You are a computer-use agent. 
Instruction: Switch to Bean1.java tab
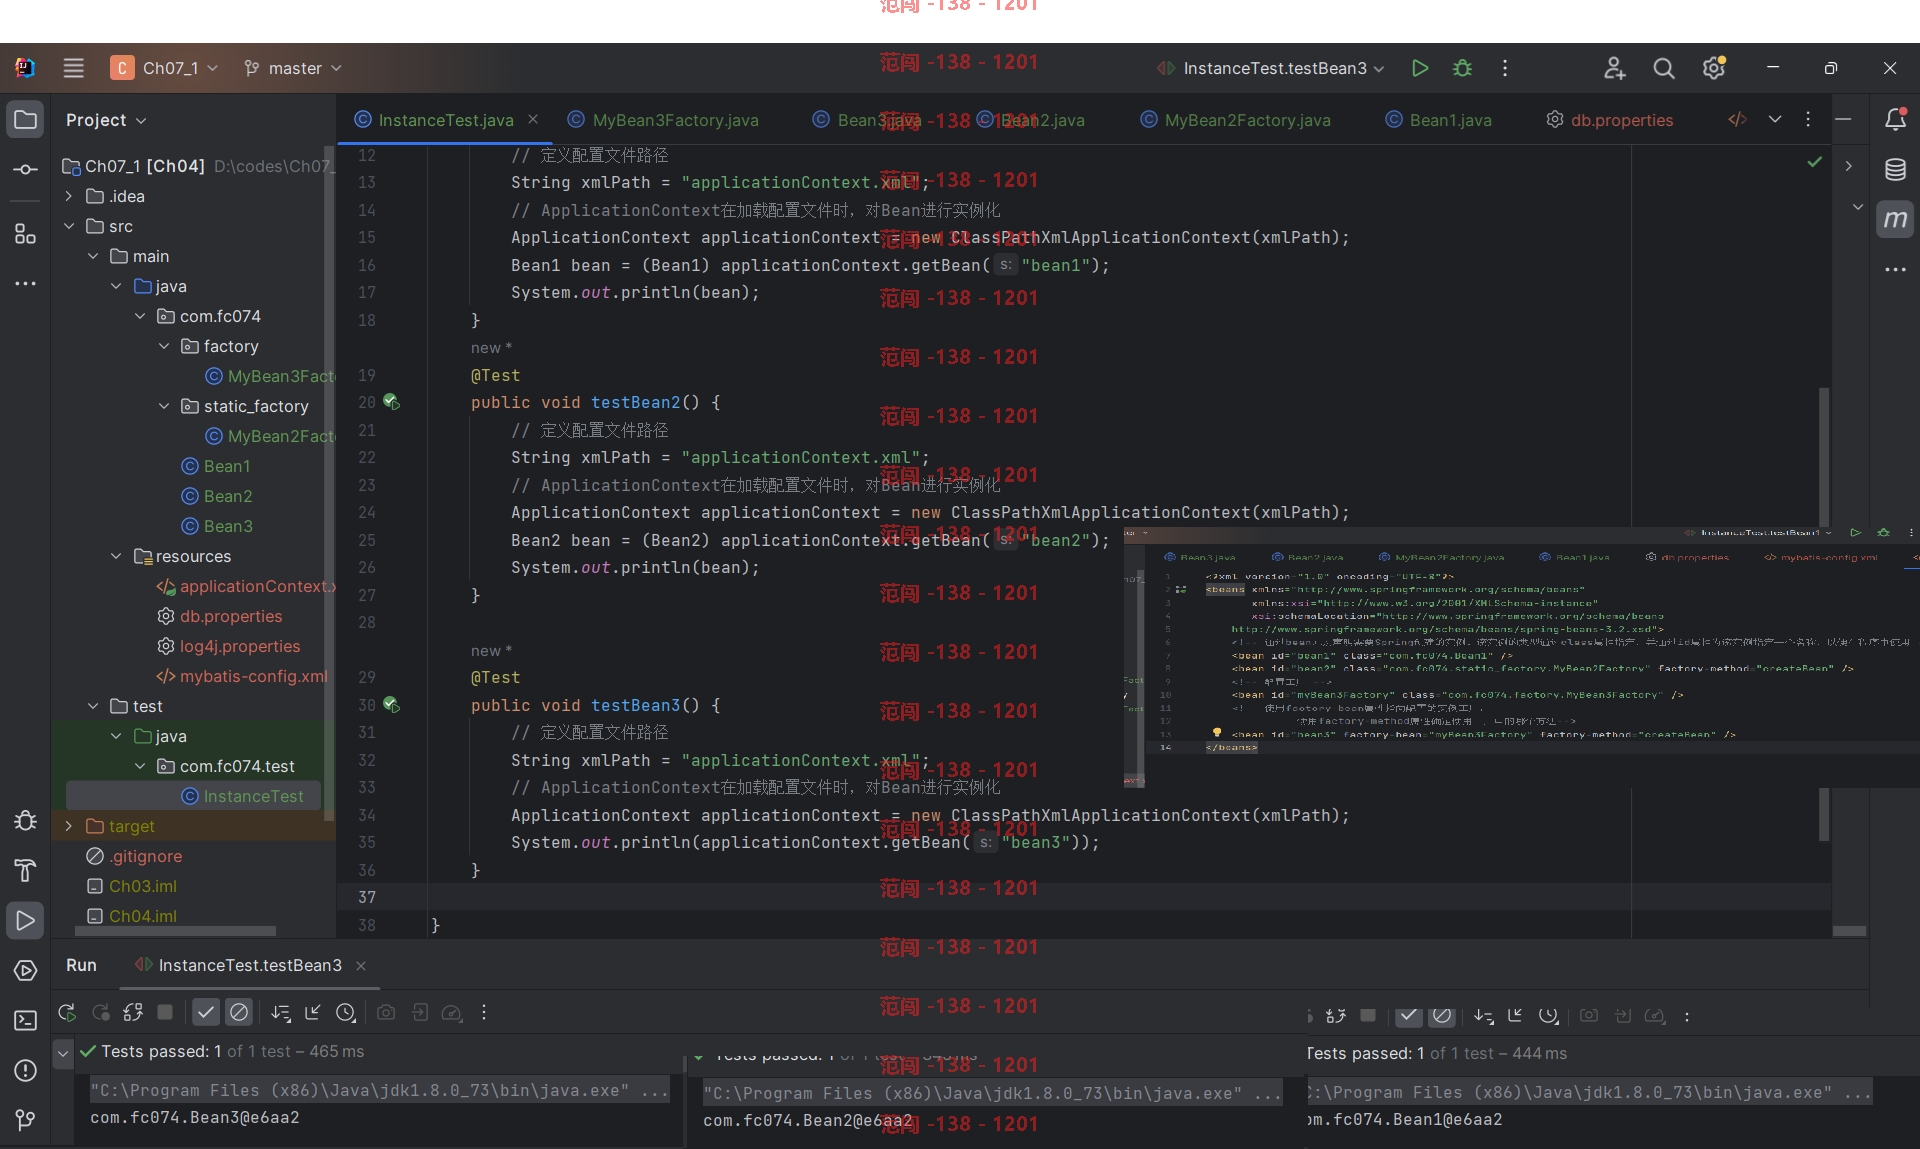[x=1438, y=120]
